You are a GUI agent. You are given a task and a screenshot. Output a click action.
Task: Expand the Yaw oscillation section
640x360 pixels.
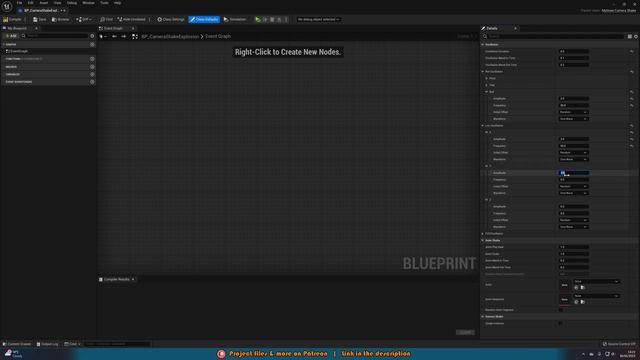pos(487,85)
